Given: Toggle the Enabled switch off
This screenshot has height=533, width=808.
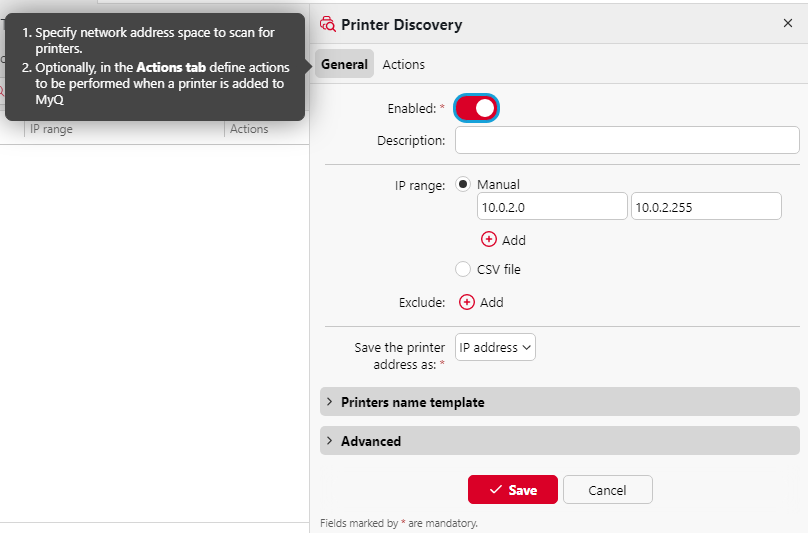Looking at the screenshot, I should 477,108.
